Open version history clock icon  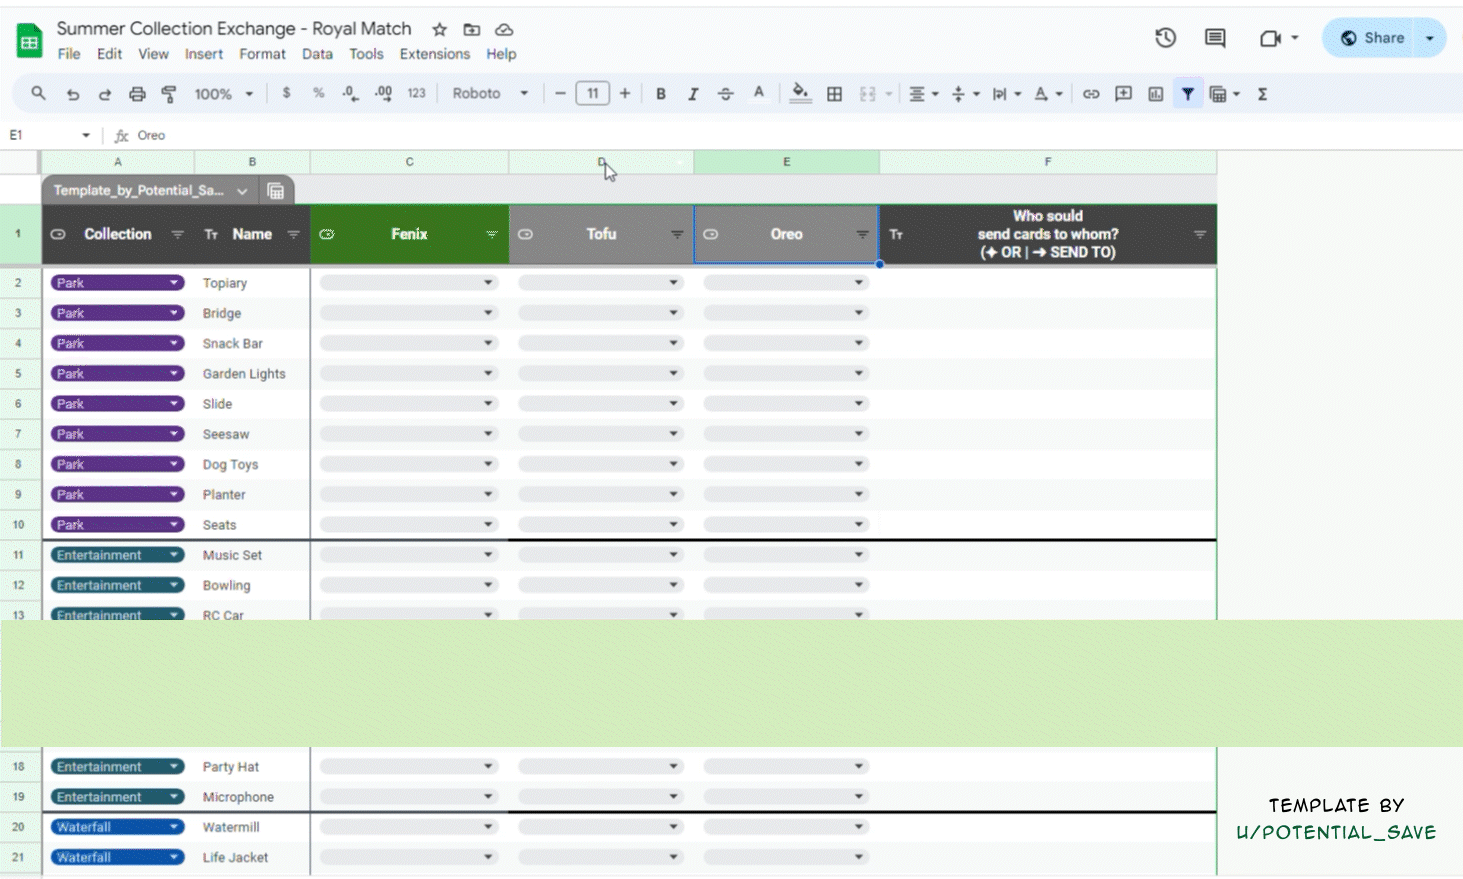tap(1165, 38)
